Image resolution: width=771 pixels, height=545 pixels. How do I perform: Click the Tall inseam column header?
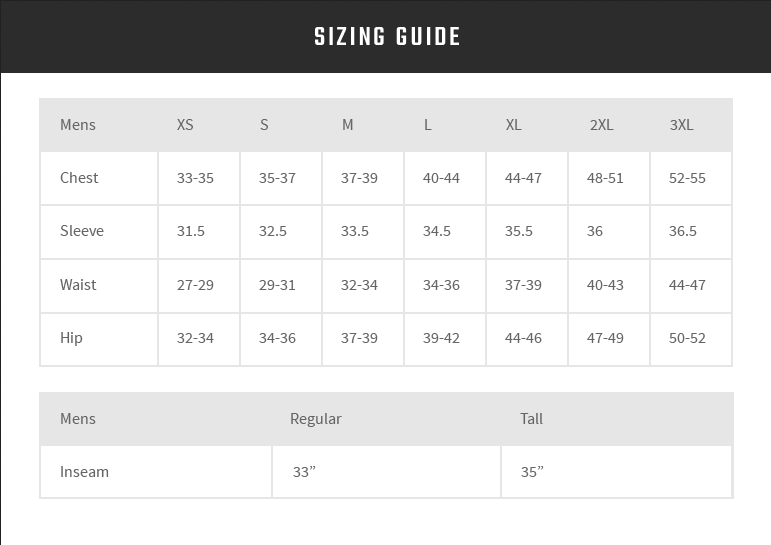pyautogui.click(x=531, y=419)
